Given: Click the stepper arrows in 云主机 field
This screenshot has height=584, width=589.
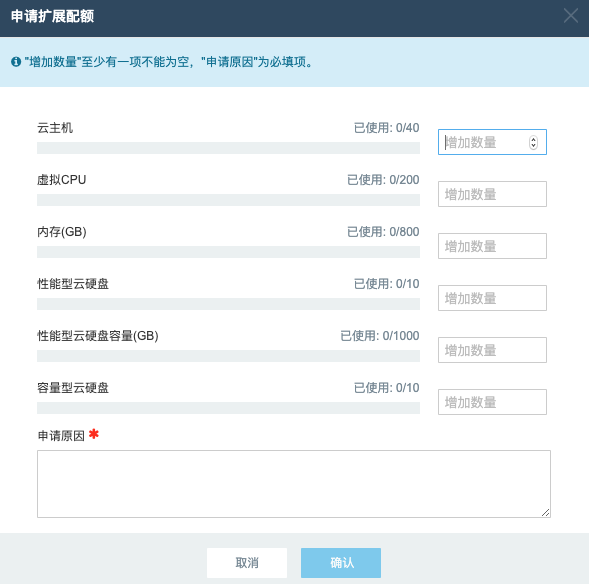Looking at the screenshot, I should coord(533,142).
